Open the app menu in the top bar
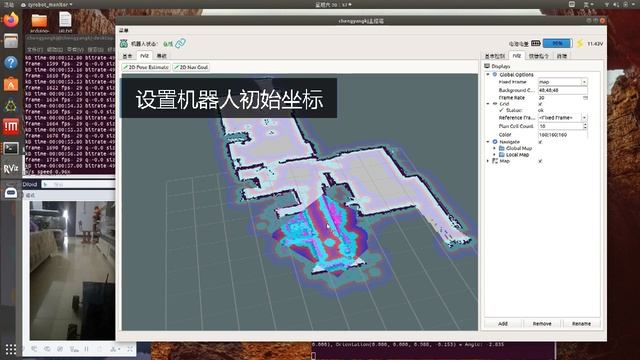The width and height of the screenshot is (640, 360). [47, 4]
